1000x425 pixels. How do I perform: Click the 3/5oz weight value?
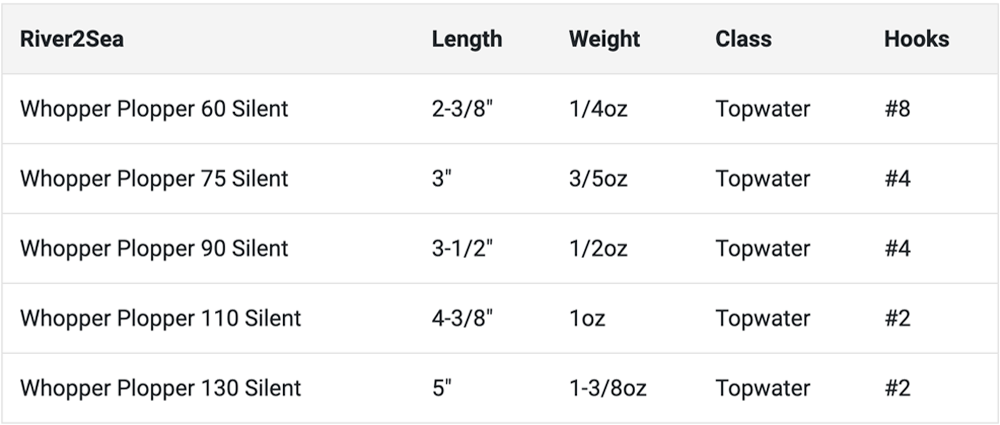coord(598,178)
